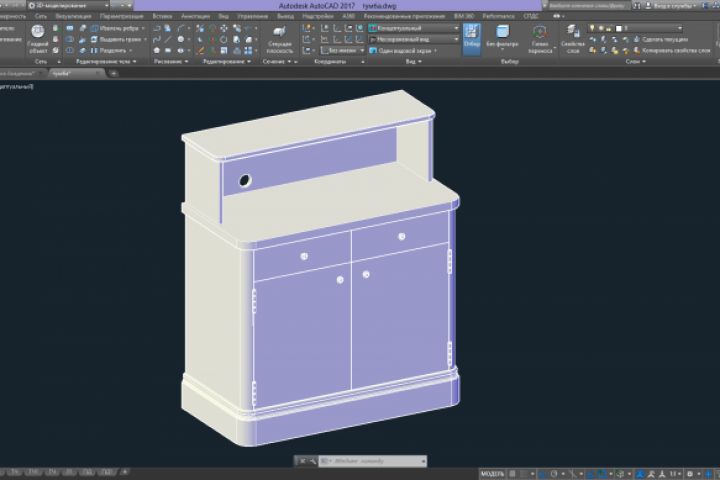Click the layer color swatch

619,28
